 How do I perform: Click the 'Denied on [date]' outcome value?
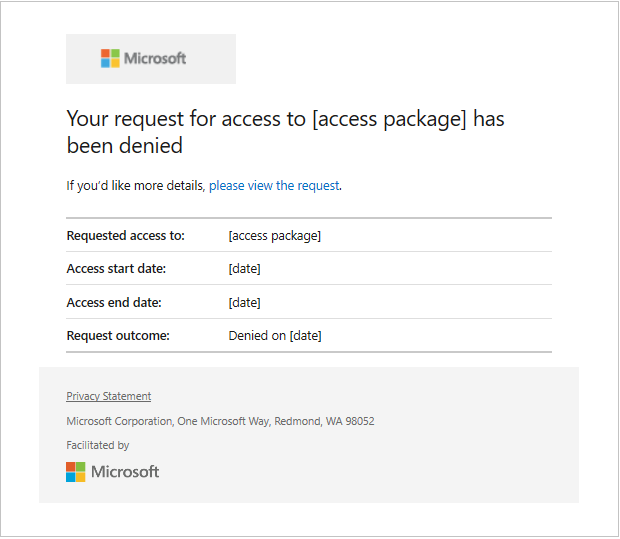[275, 336]
